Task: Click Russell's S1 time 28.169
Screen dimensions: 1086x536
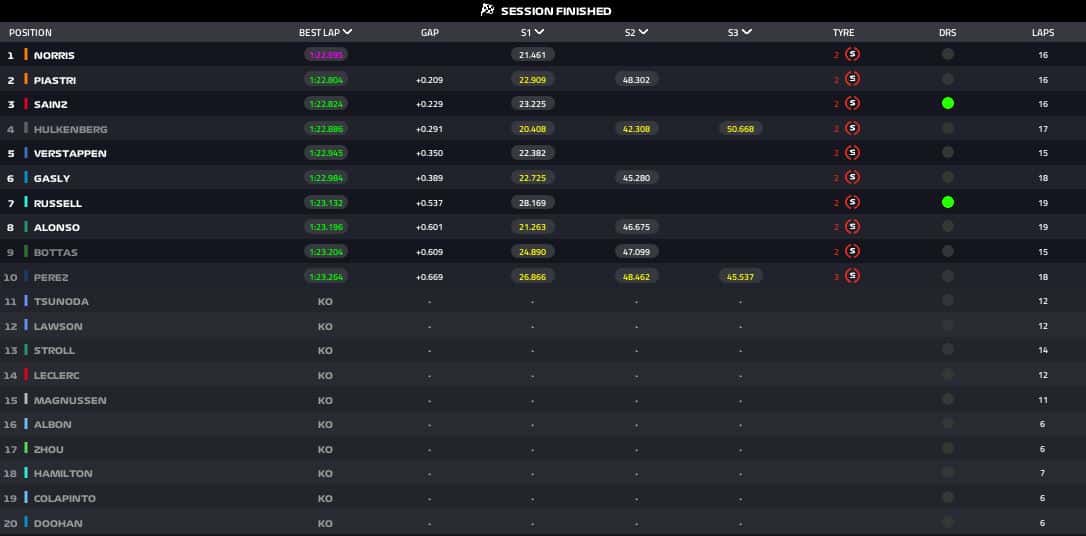Action: [x=533, y=203]
